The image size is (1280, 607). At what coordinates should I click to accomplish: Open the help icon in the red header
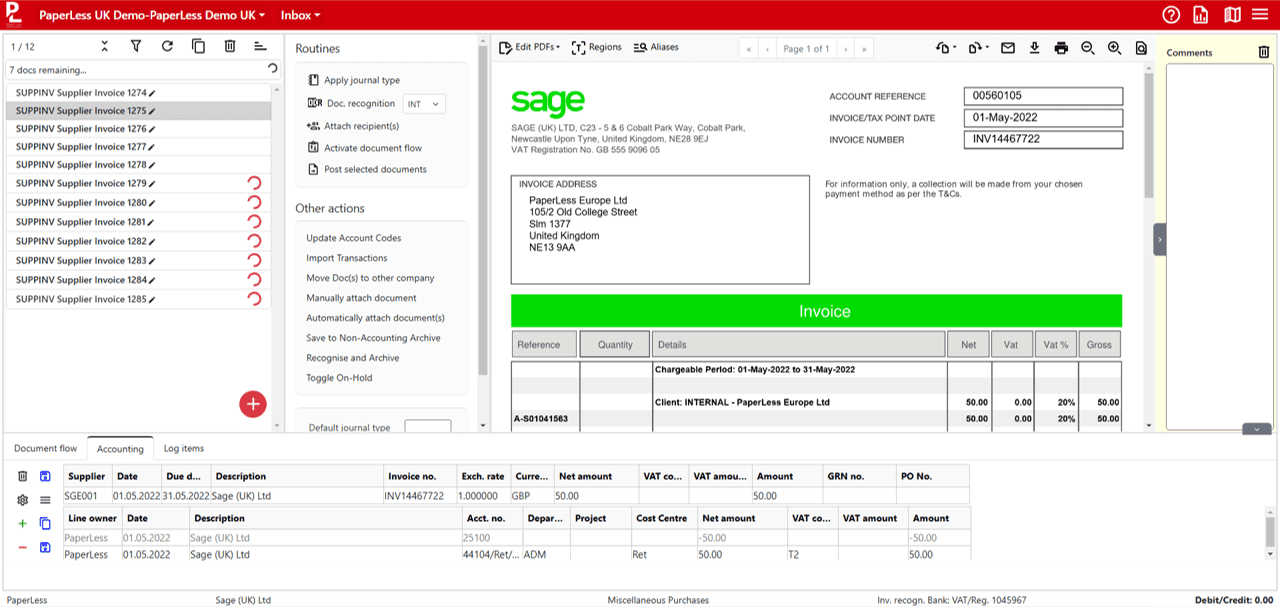click(1172, 15)
